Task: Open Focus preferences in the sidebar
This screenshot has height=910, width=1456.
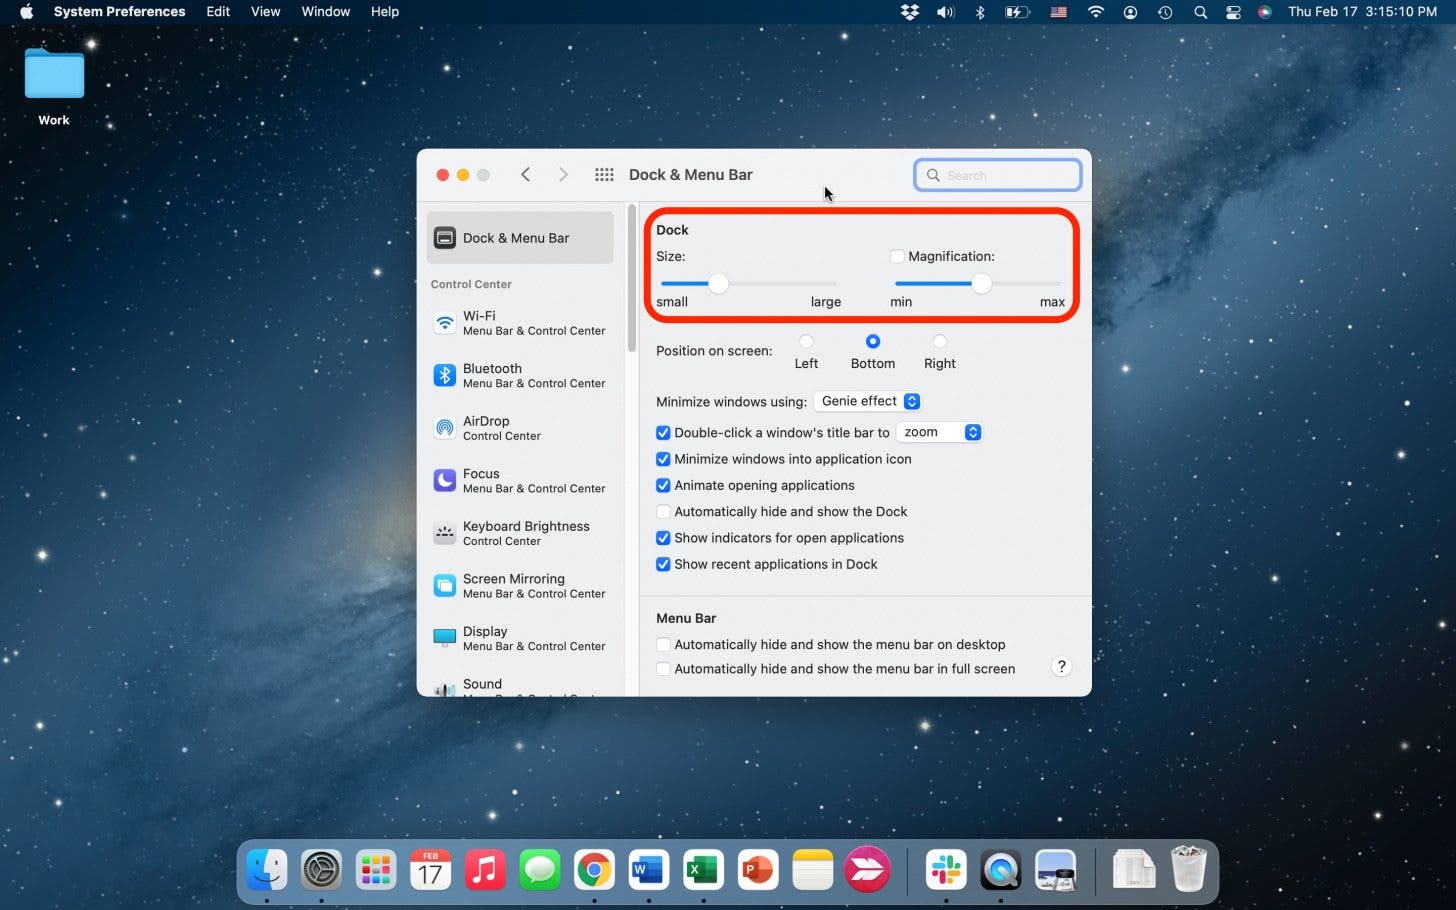Action: (x=481, y=480)
